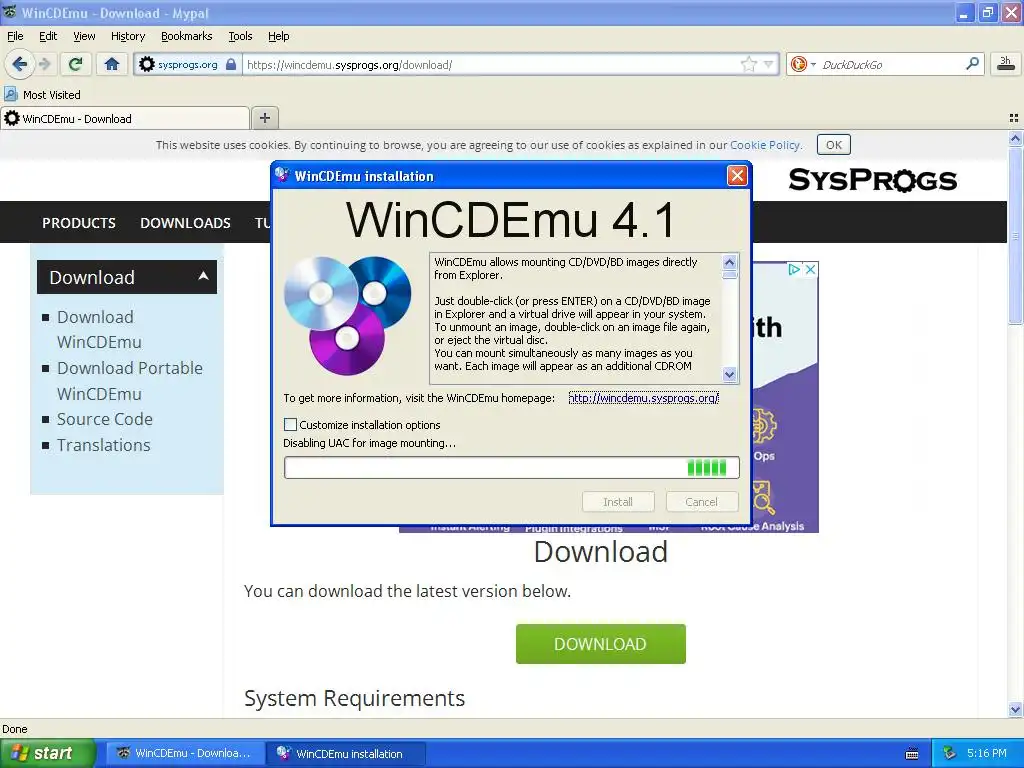Collapse the Download sidebar section arrow
Viewport: 1024px width, 768px height.
pyautogui.click(x=203, y=276)
